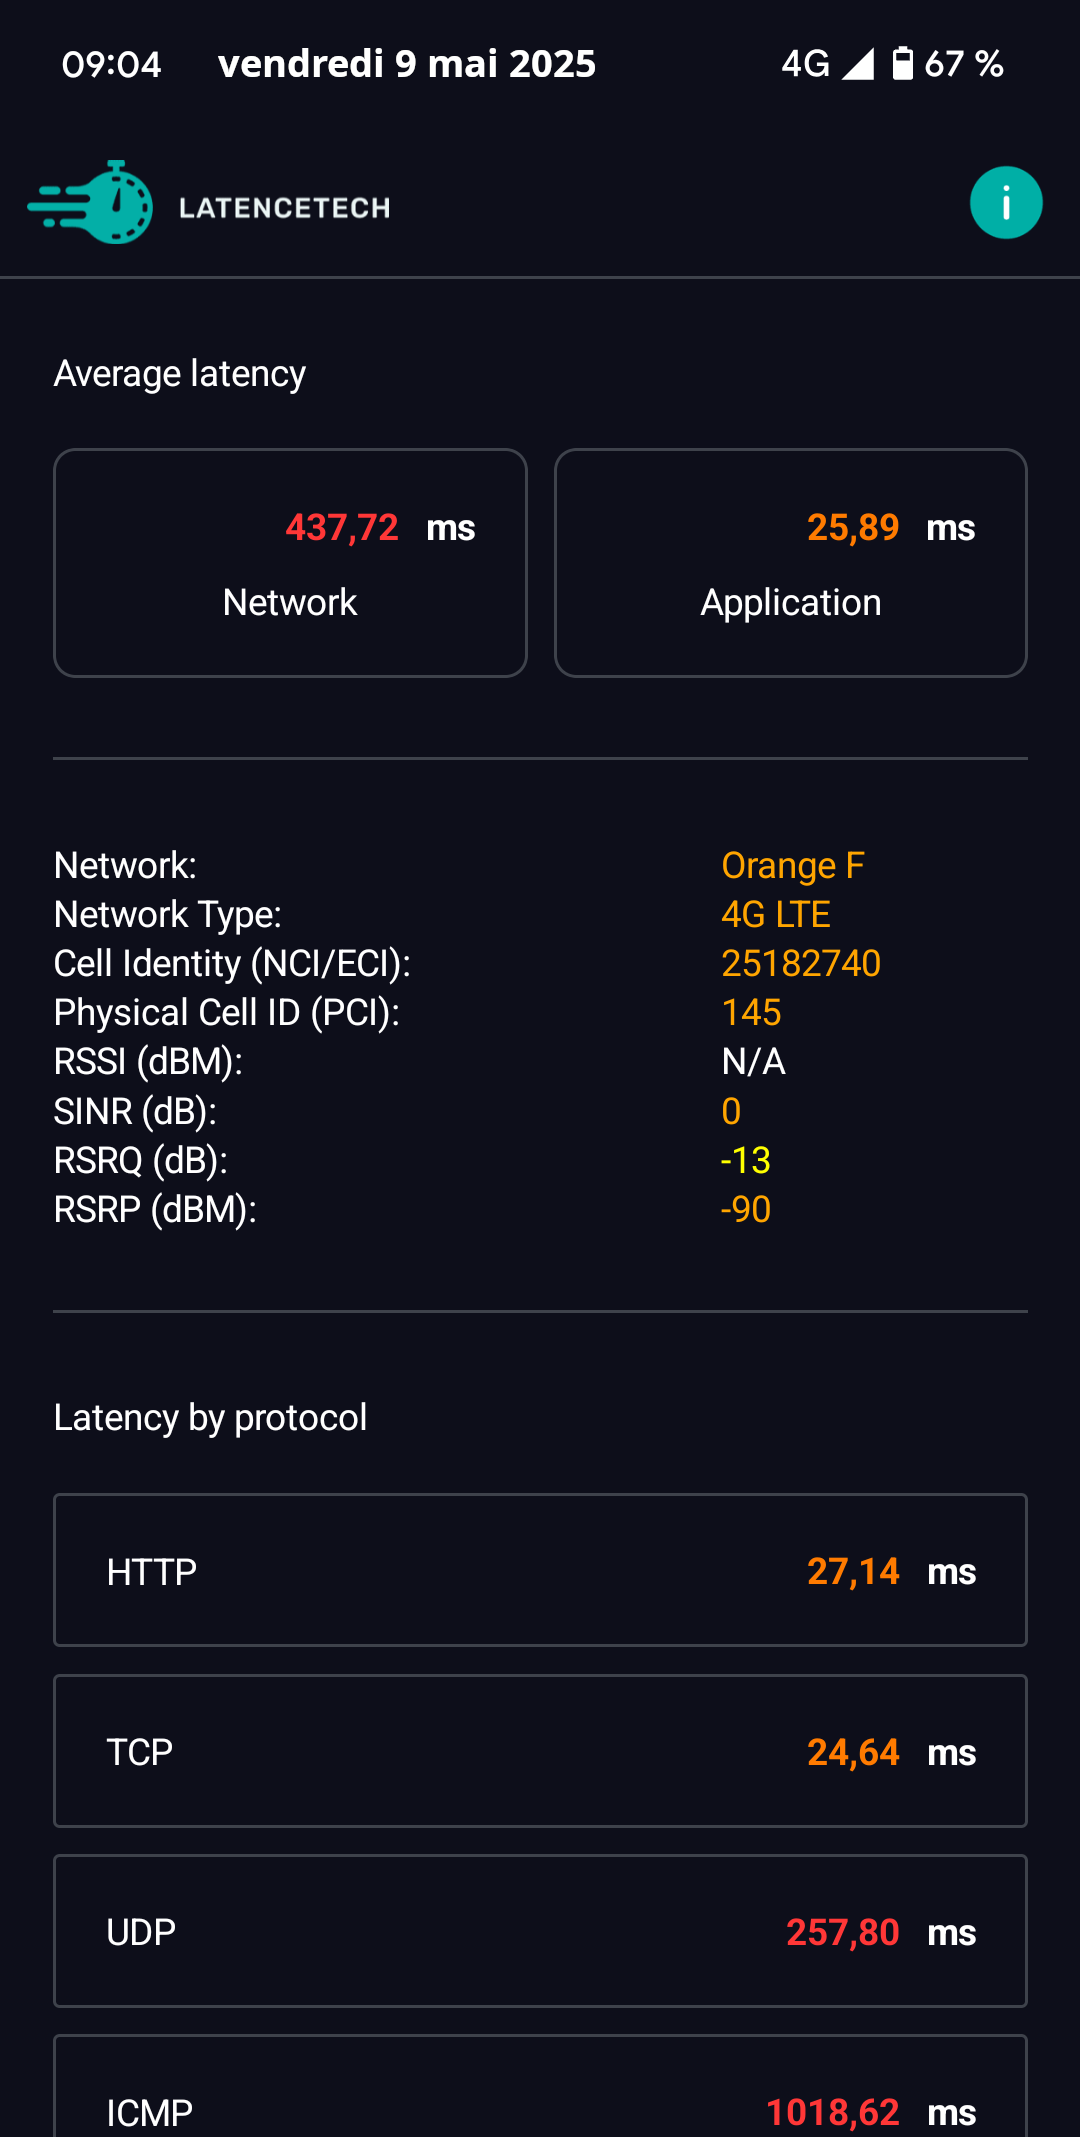The image size is (1080, 2137).
Task: Open the UDP latency row
Action: click(x=540, y=1931)
